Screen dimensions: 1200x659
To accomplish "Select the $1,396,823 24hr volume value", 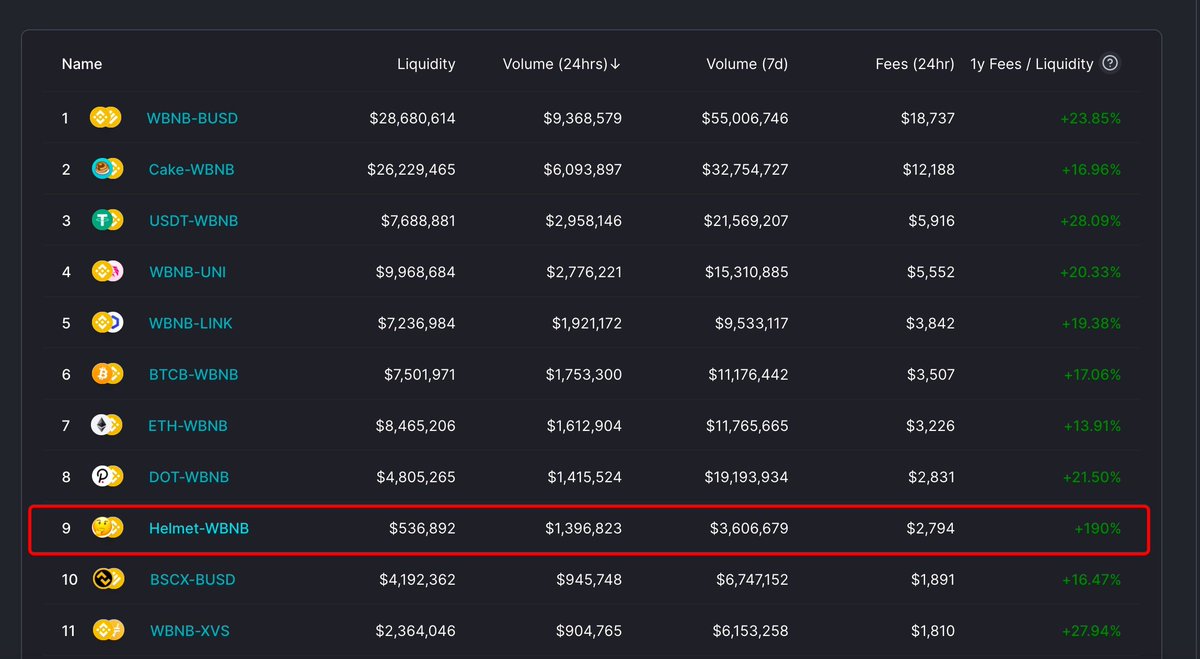I will pyautogui.click(x=583, y=528).
